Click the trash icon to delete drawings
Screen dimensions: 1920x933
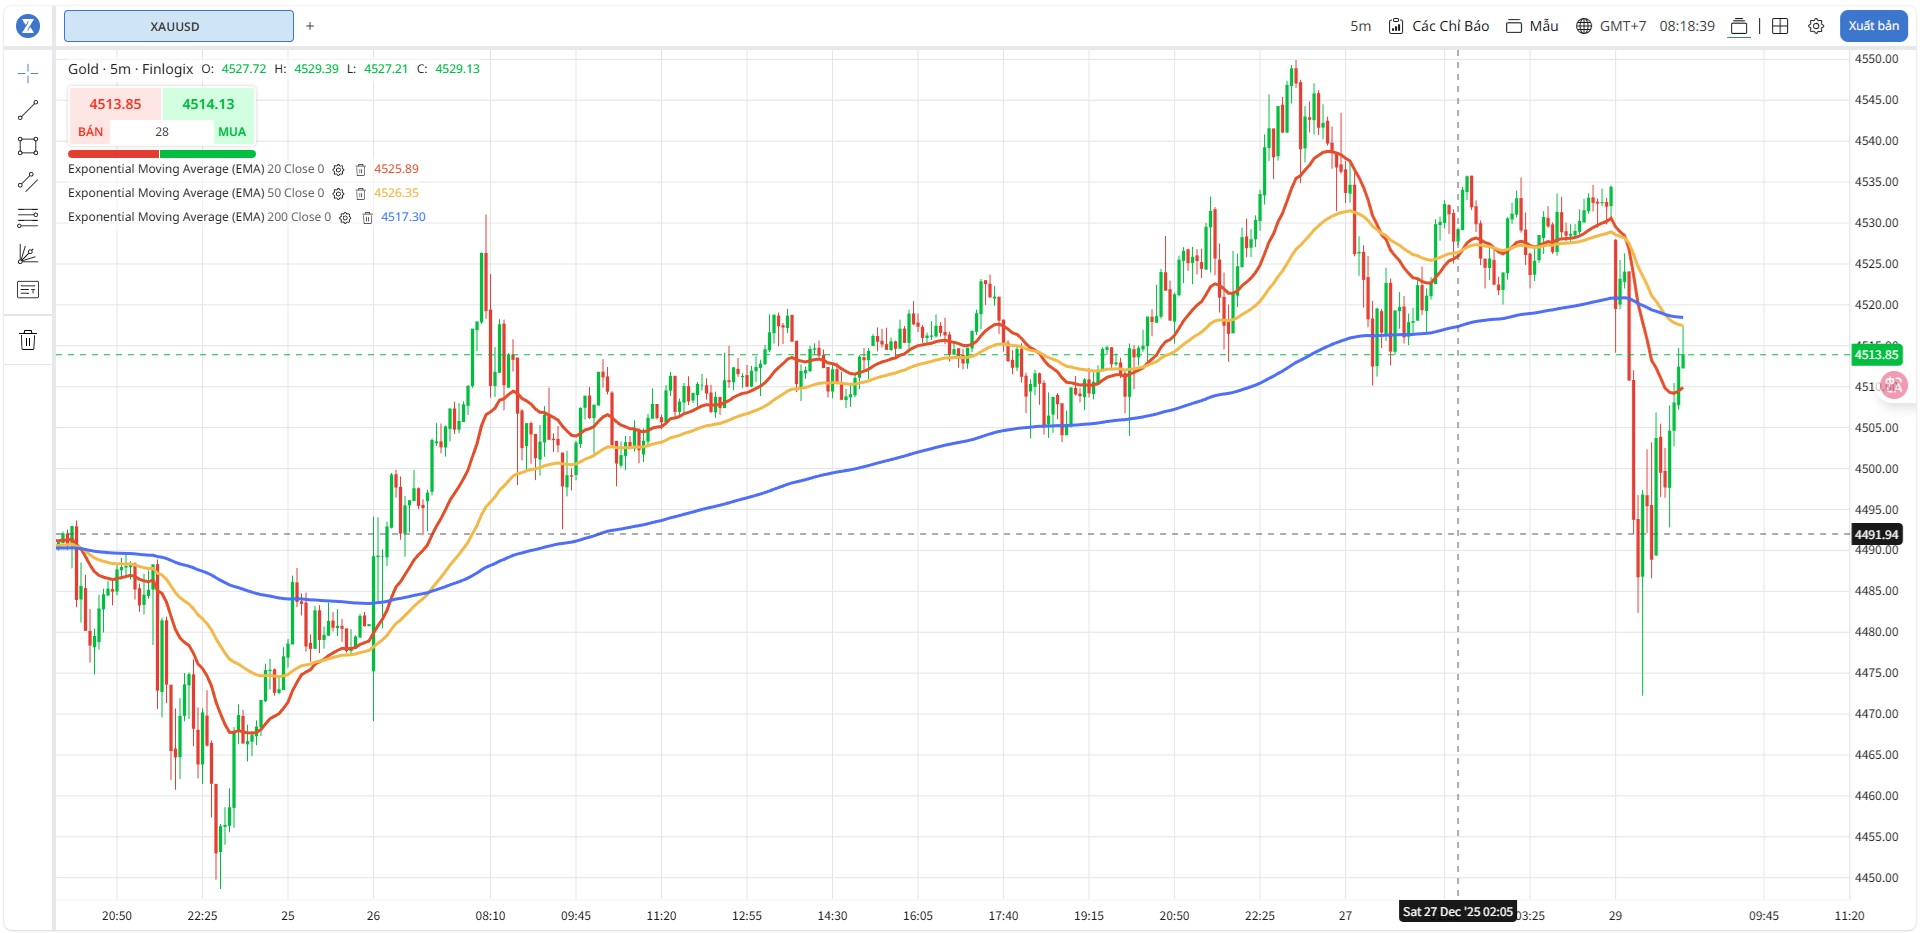click(x=28, y=340)
